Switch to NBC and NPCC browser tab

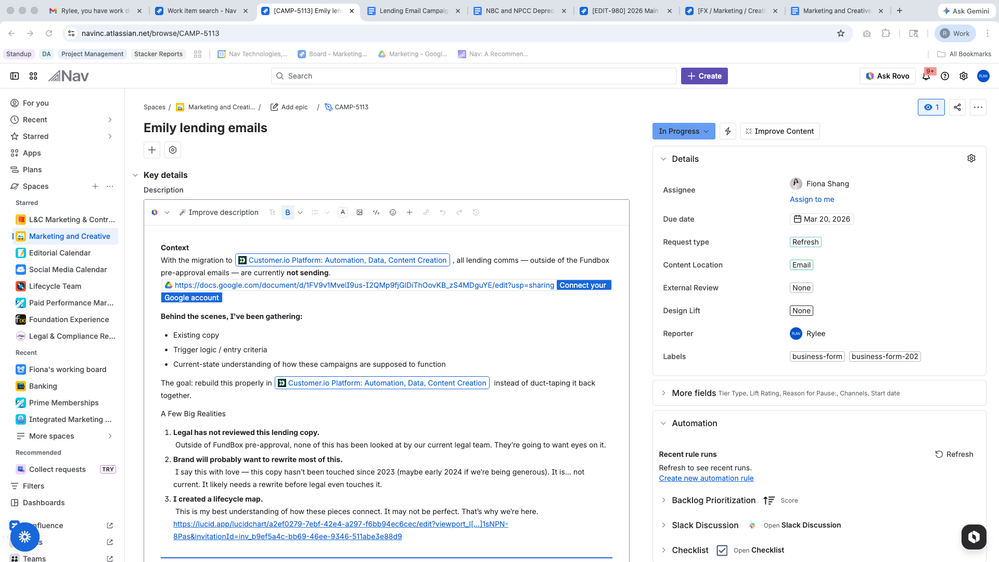[x=519, y=11]
